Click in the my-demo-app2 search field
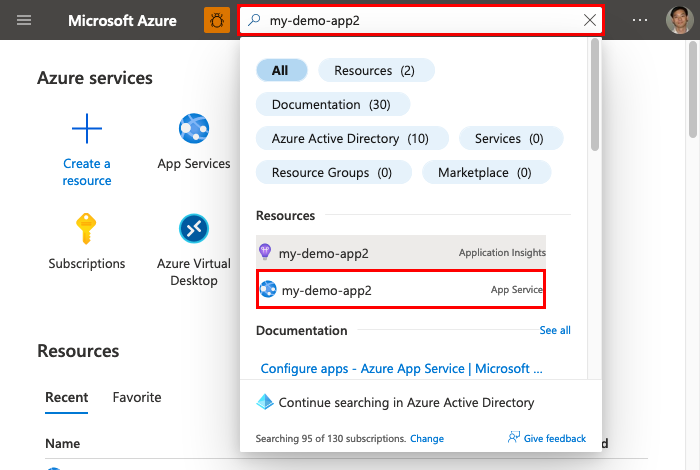 tap(420, 20)
